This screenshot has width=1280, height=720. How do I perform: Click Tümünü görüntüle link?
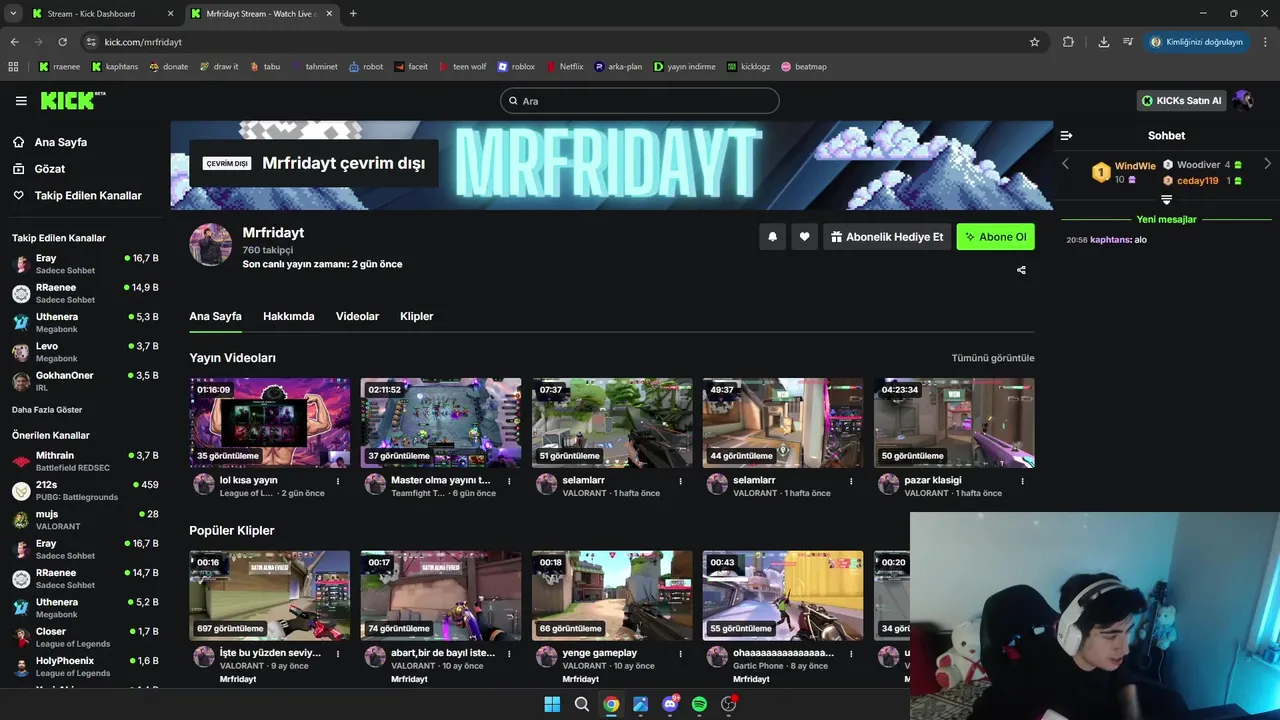coord(993,358)
